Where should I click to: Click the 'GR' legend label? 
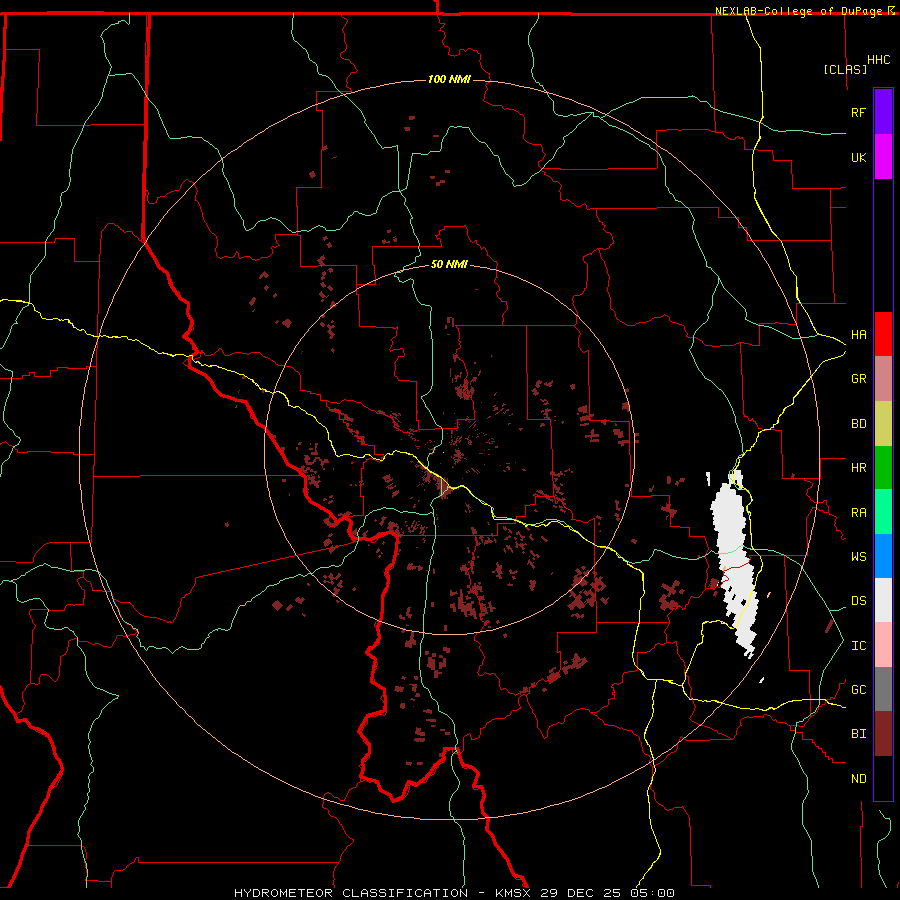pos(858,379)
